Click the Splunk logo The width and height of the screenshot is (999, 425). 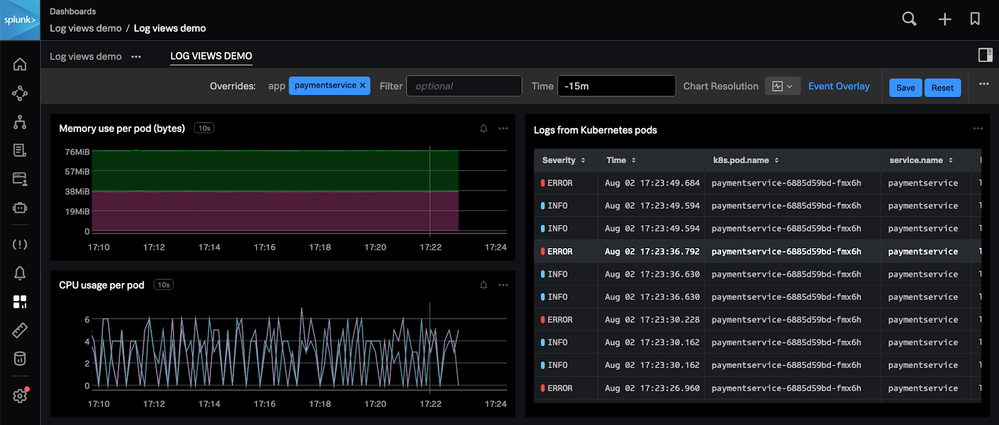pos(19,19)
